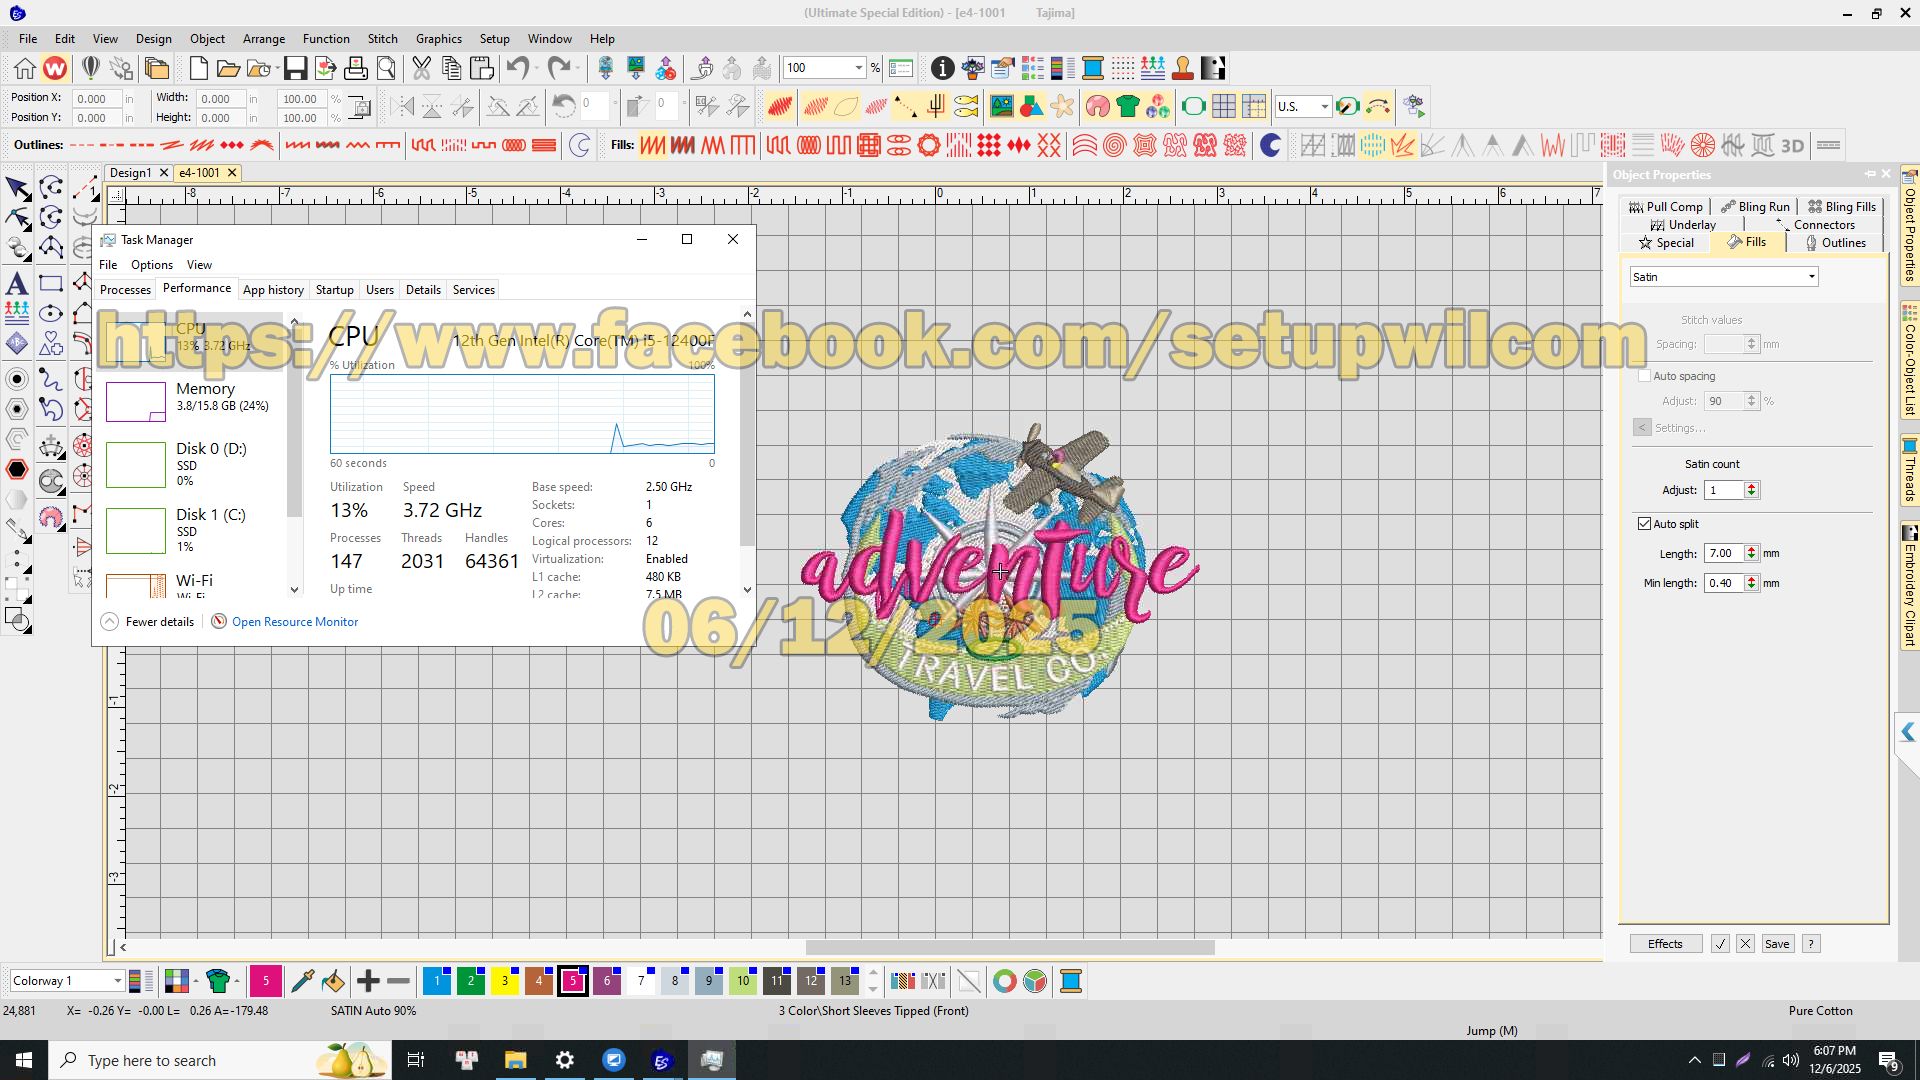This screenshot has width=1920, height=1080.
Task: Select the Lettering tool icon
Action: [17, 283]
